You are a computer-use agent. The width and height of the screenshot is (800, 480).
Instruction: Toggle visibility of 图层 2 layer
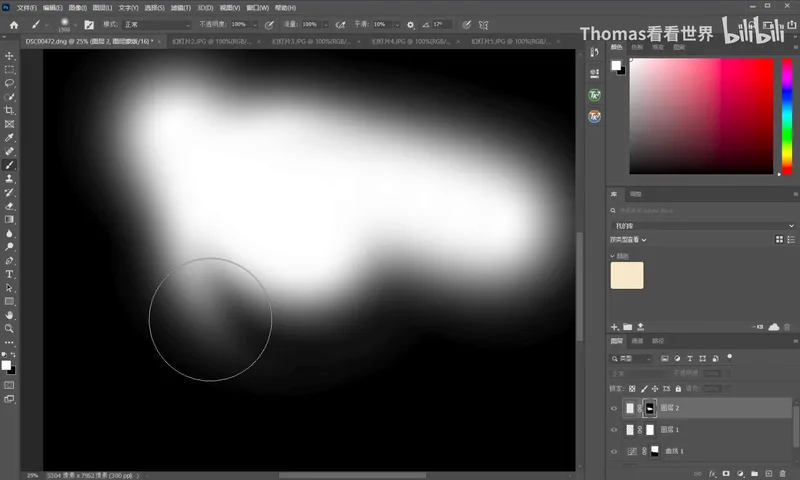point(614,408)
